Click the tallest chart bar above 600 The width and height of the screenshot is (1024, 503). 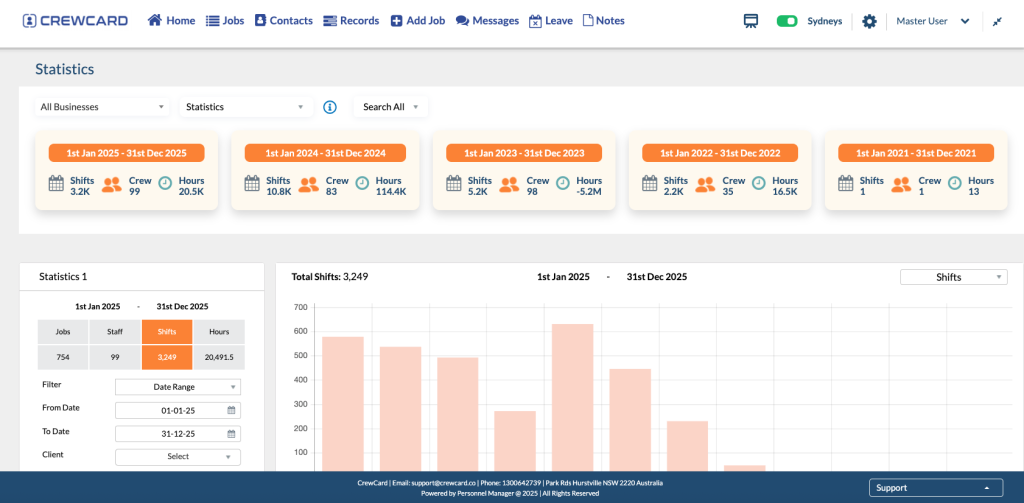(x=572, y=397)
